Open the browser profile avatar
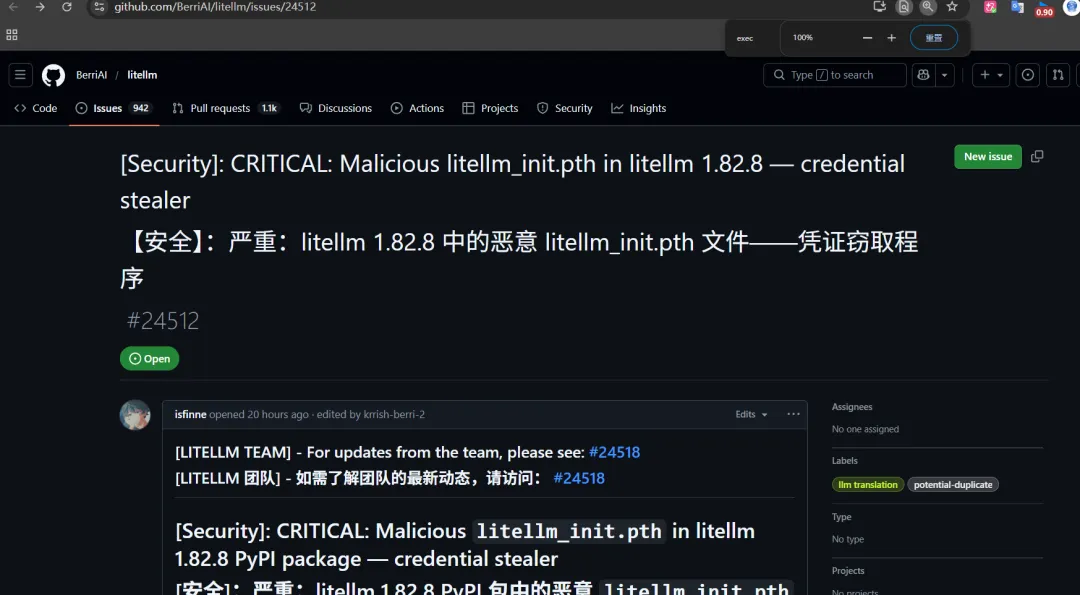The width and height of the screenshot is (1080, 595). tap(1071, 7)
